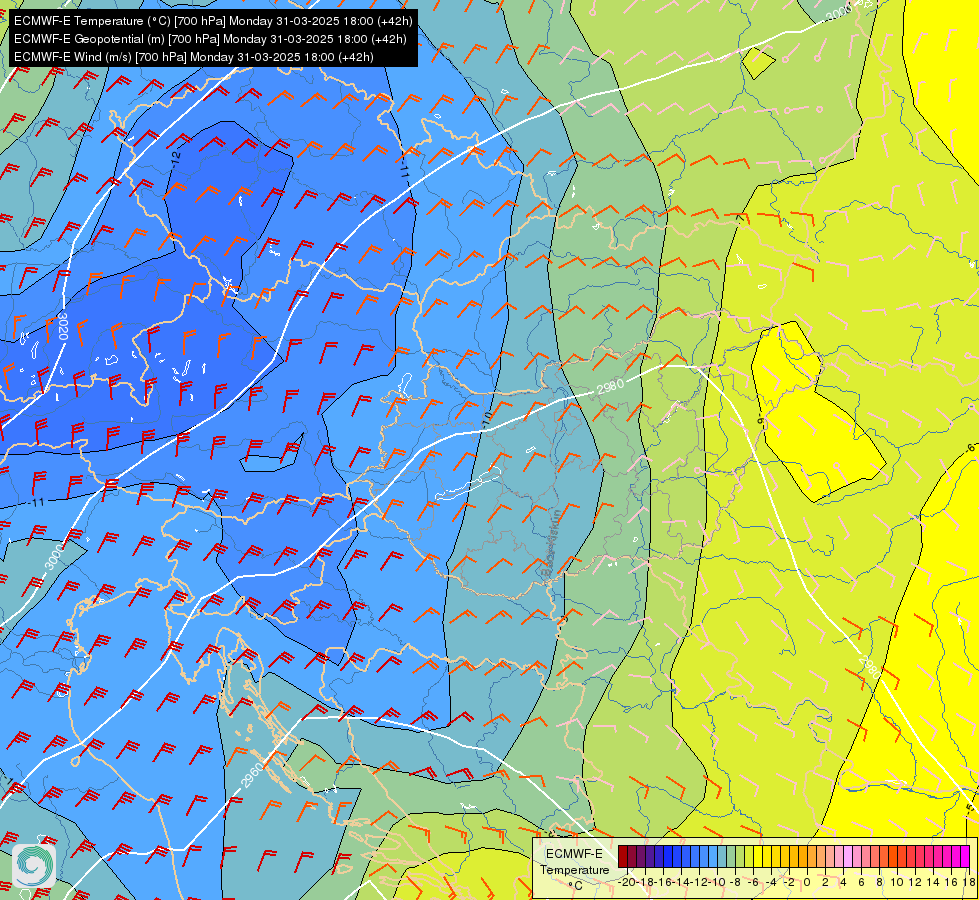This screenshot has height=900, width=979.
Task: Click the -20 legend tick label
Action: coord(628,882)
